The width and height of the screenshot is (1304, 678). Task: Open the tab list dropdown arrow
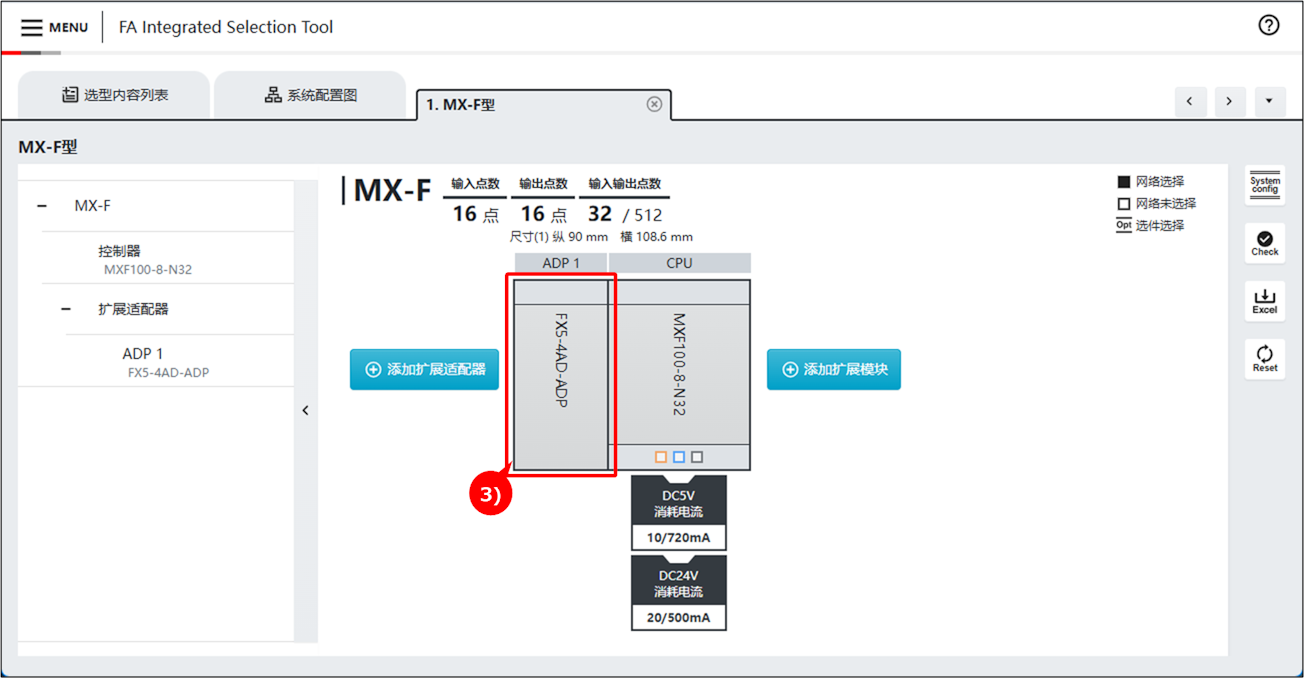[1269, 101]
